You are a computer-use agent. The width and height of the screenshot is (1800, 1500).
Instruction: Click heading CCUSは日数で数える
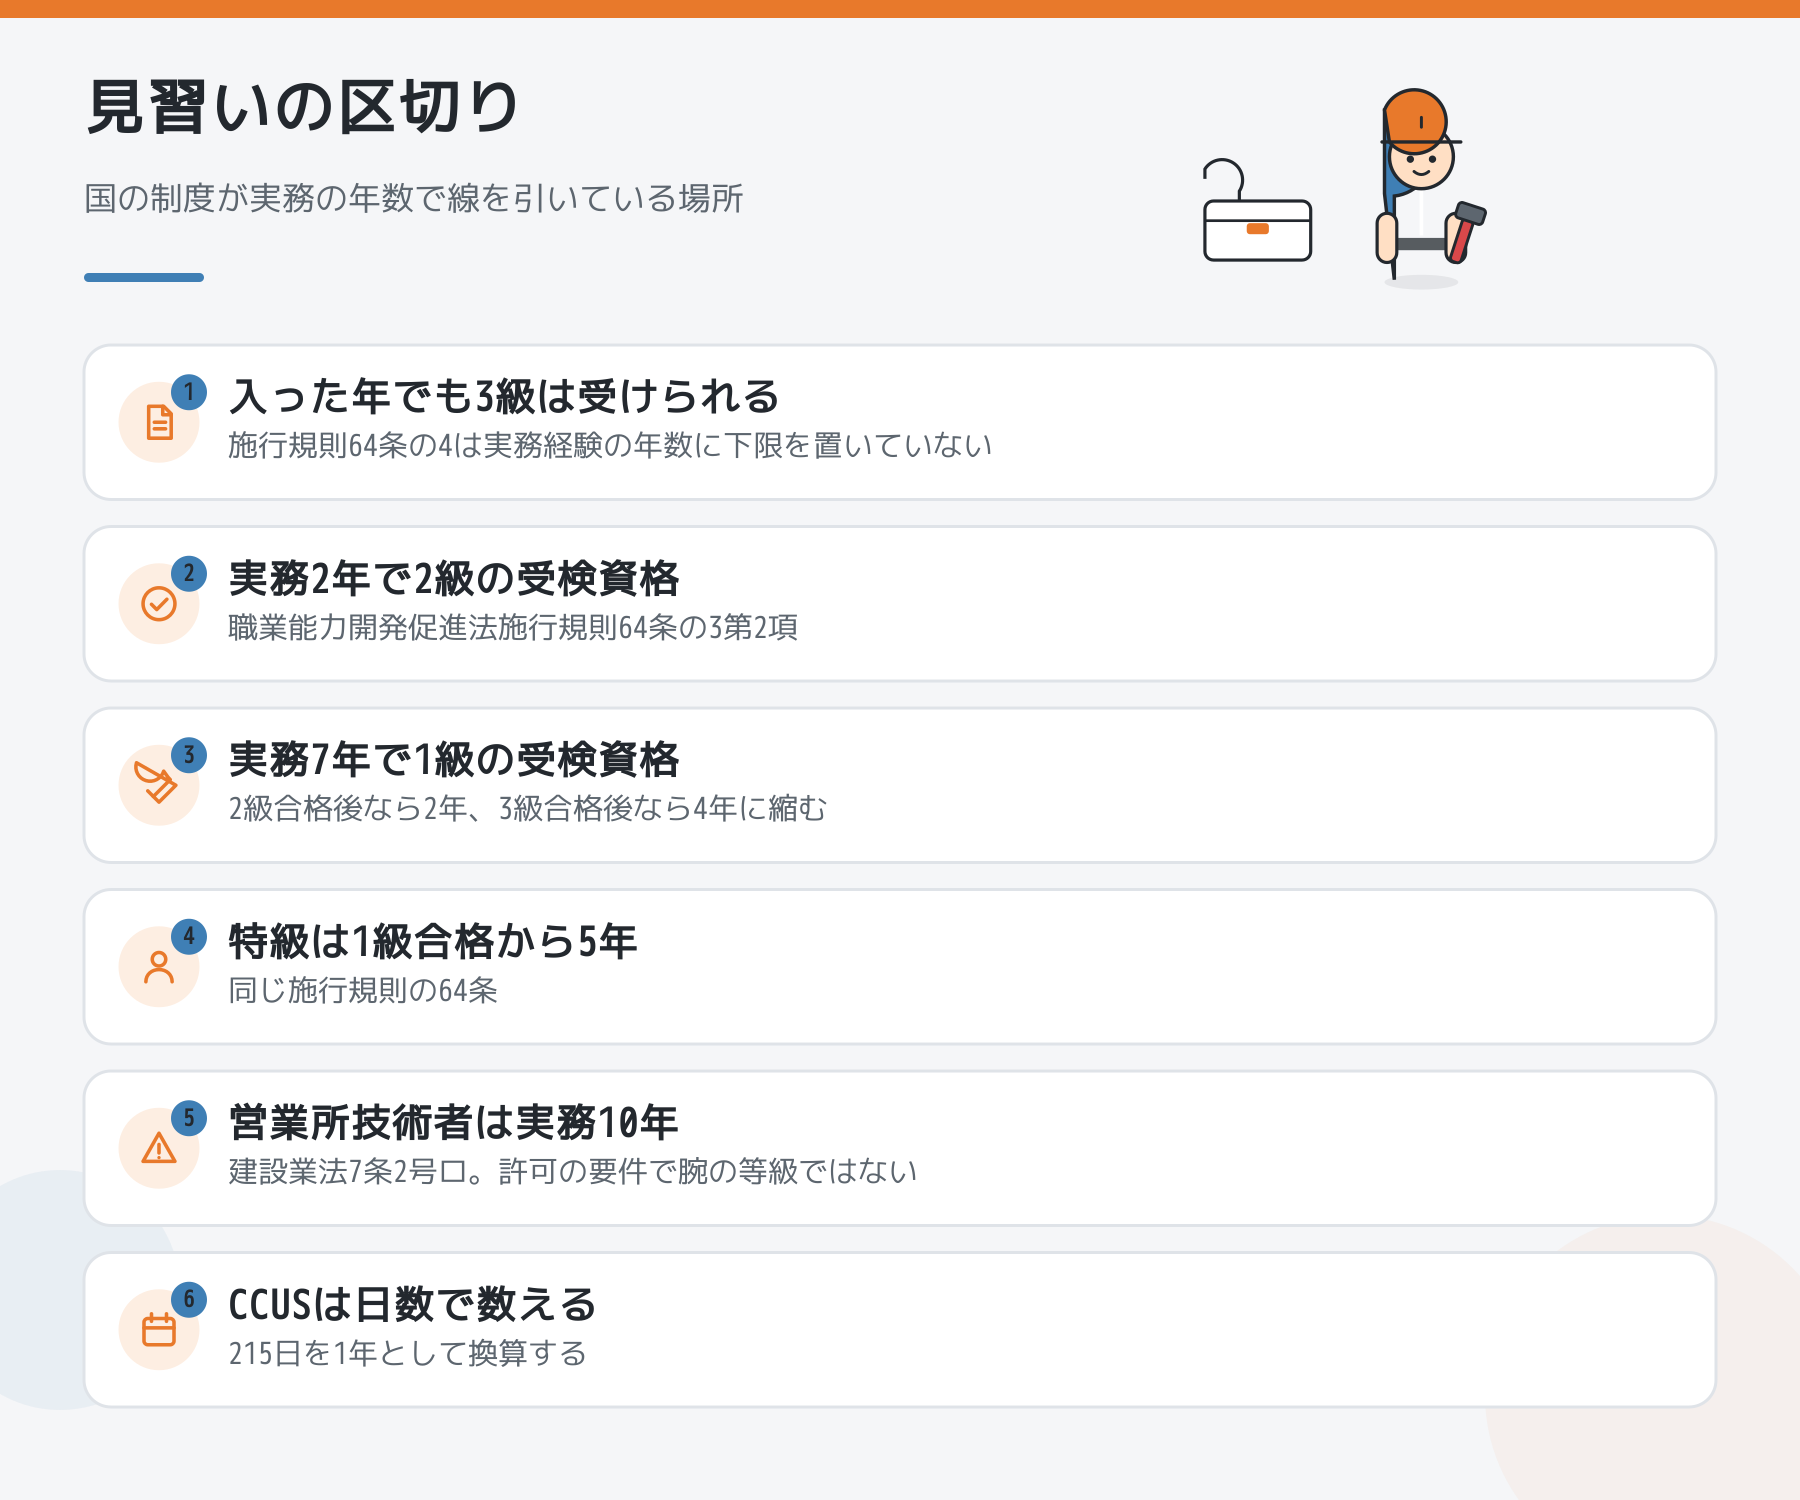tap(412, 1305)
